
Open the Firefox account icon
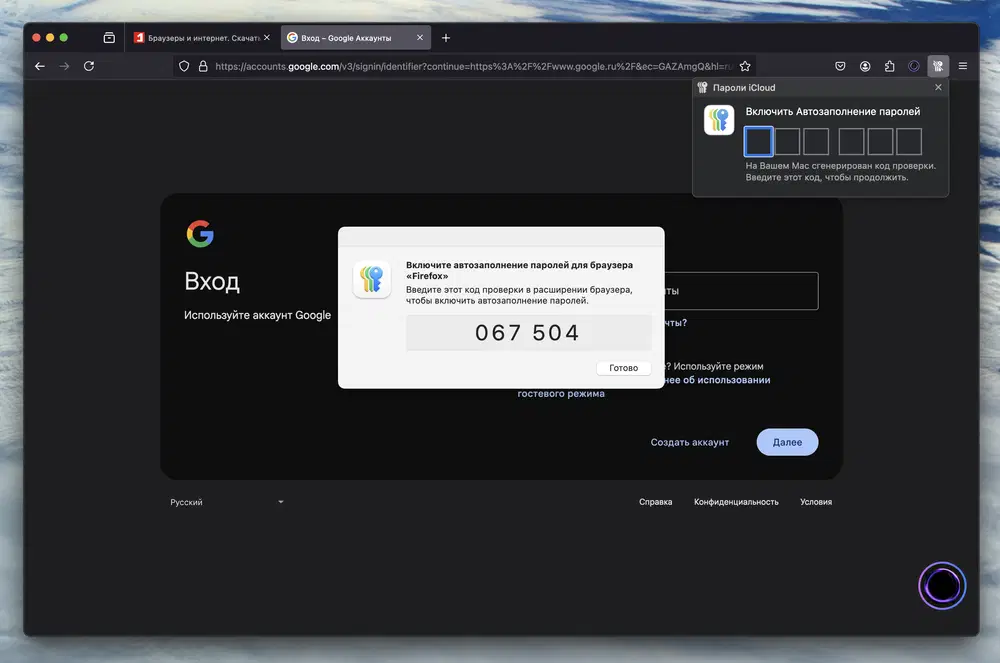pos(865,66)
